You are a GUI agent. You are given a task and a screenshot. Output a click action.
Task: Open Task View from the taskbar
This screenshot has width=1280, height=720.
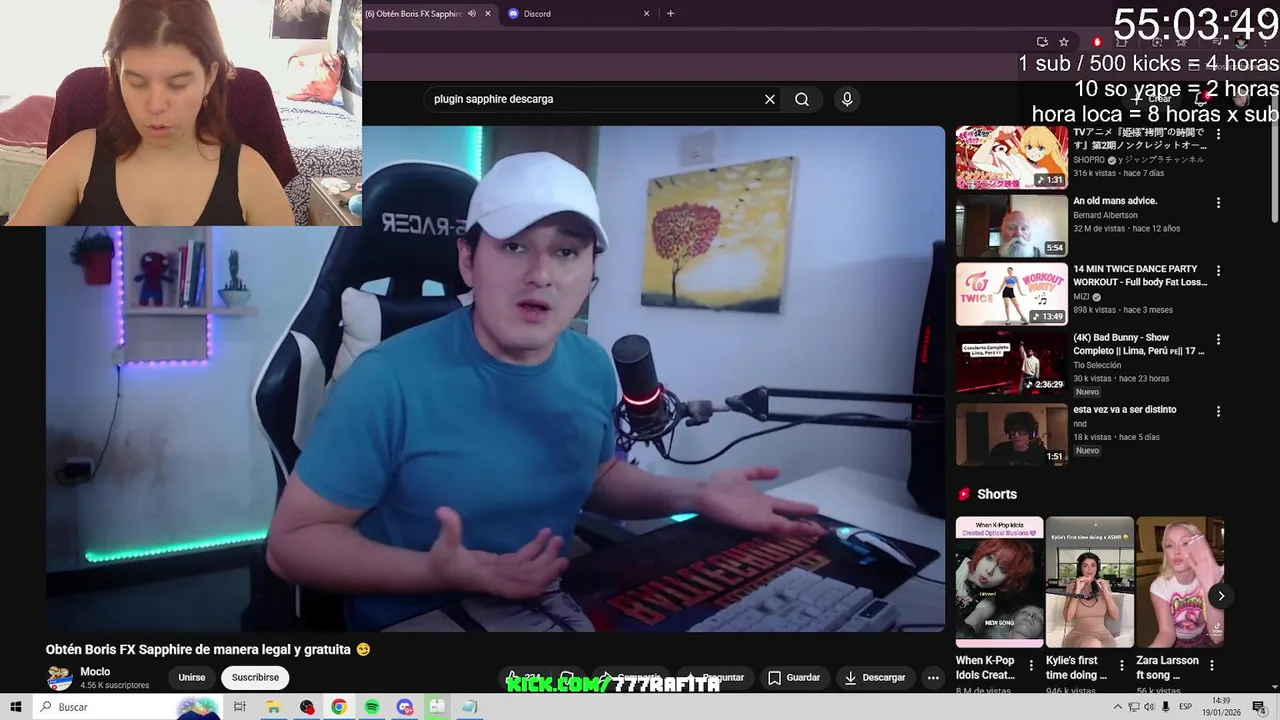240,707
